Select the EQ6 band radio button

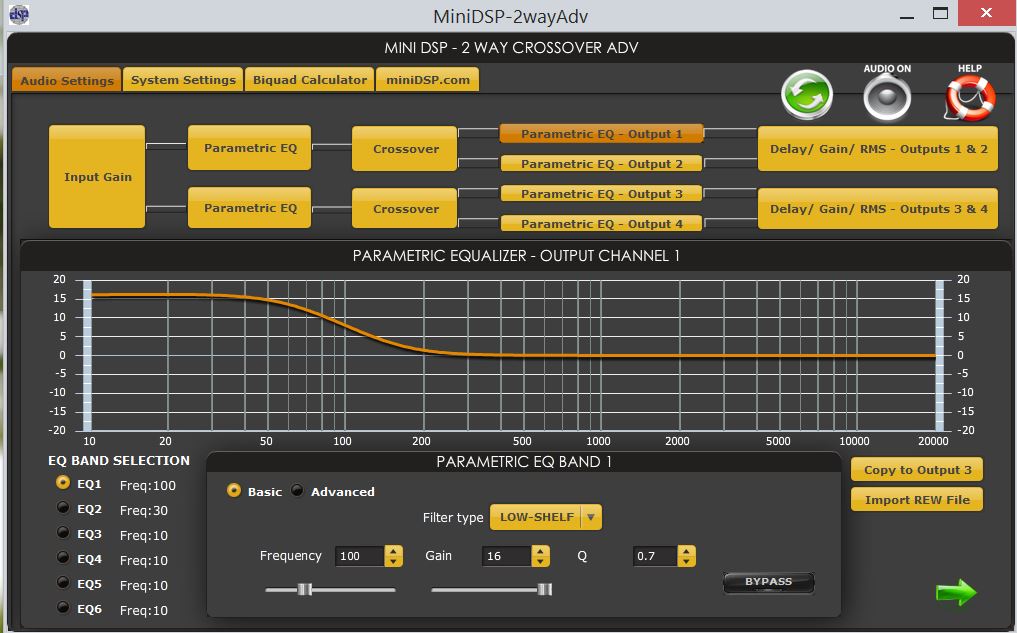tap(62, 608)
